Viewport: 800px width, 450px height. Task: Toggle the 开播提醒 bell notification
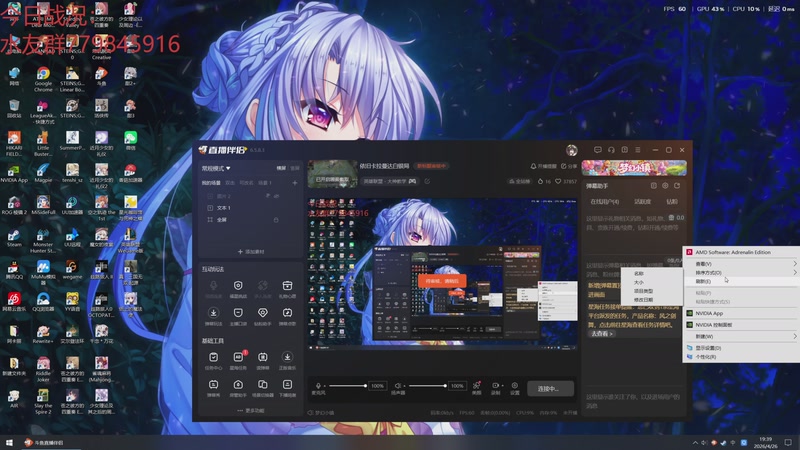coord(543,166)
